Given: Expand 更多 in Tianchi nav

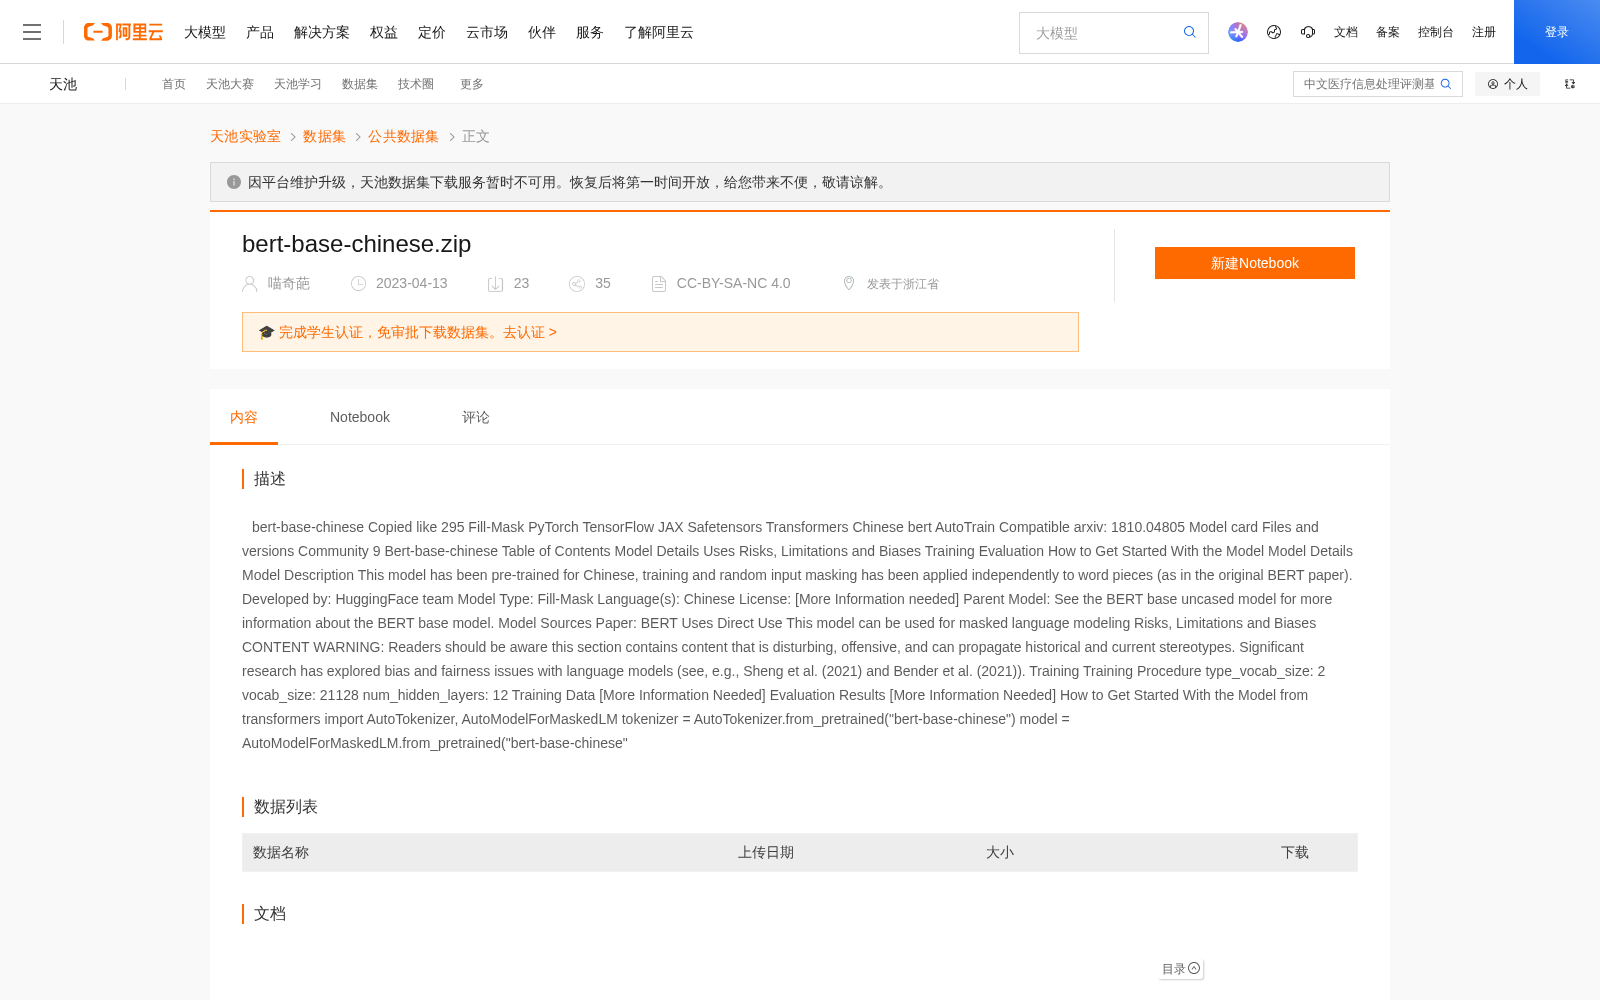Looking at the screenshot, I should (472, 84).
